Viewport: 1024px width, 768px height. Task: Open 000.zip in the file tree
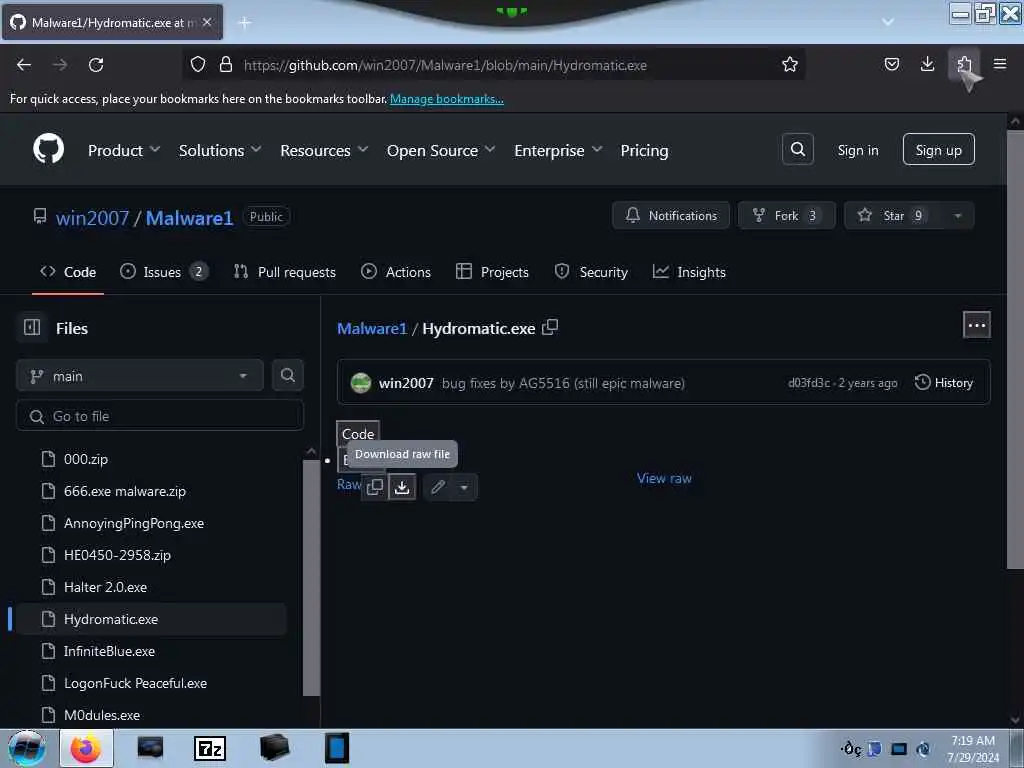pyautogui.click(x=86, y=459)
